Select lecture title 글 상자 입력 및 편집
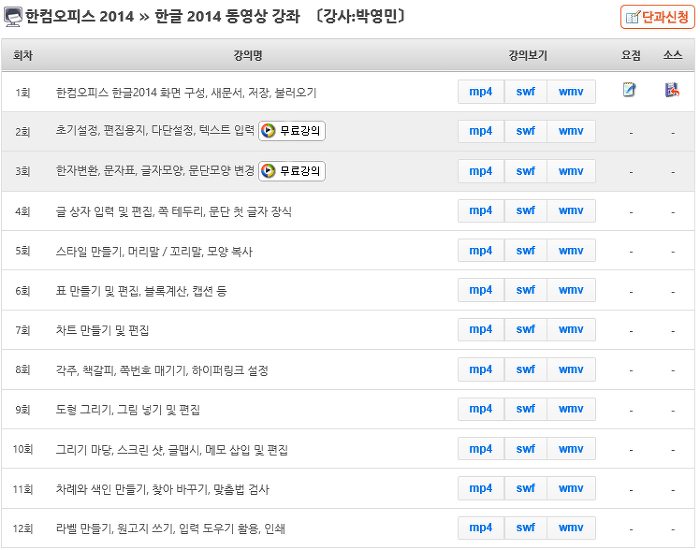 [174, 211]
